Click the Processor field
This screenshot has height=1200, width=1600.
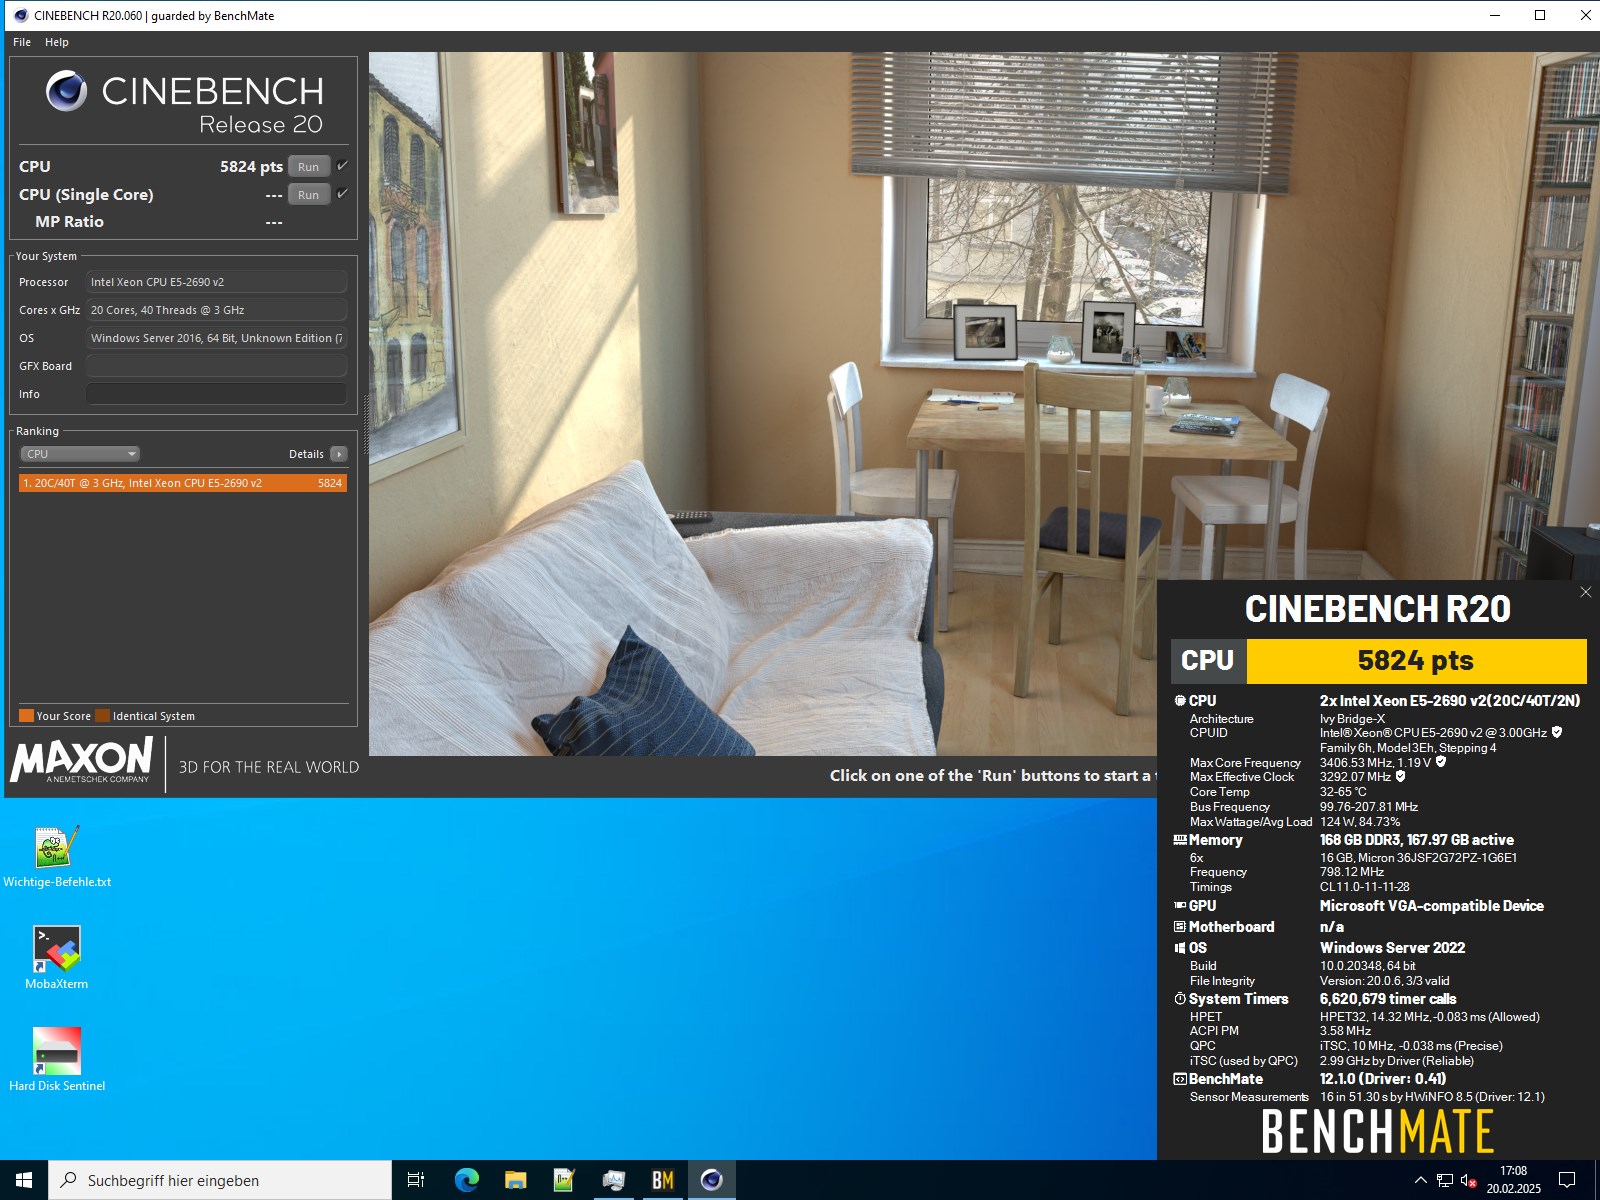coord(216,282)
